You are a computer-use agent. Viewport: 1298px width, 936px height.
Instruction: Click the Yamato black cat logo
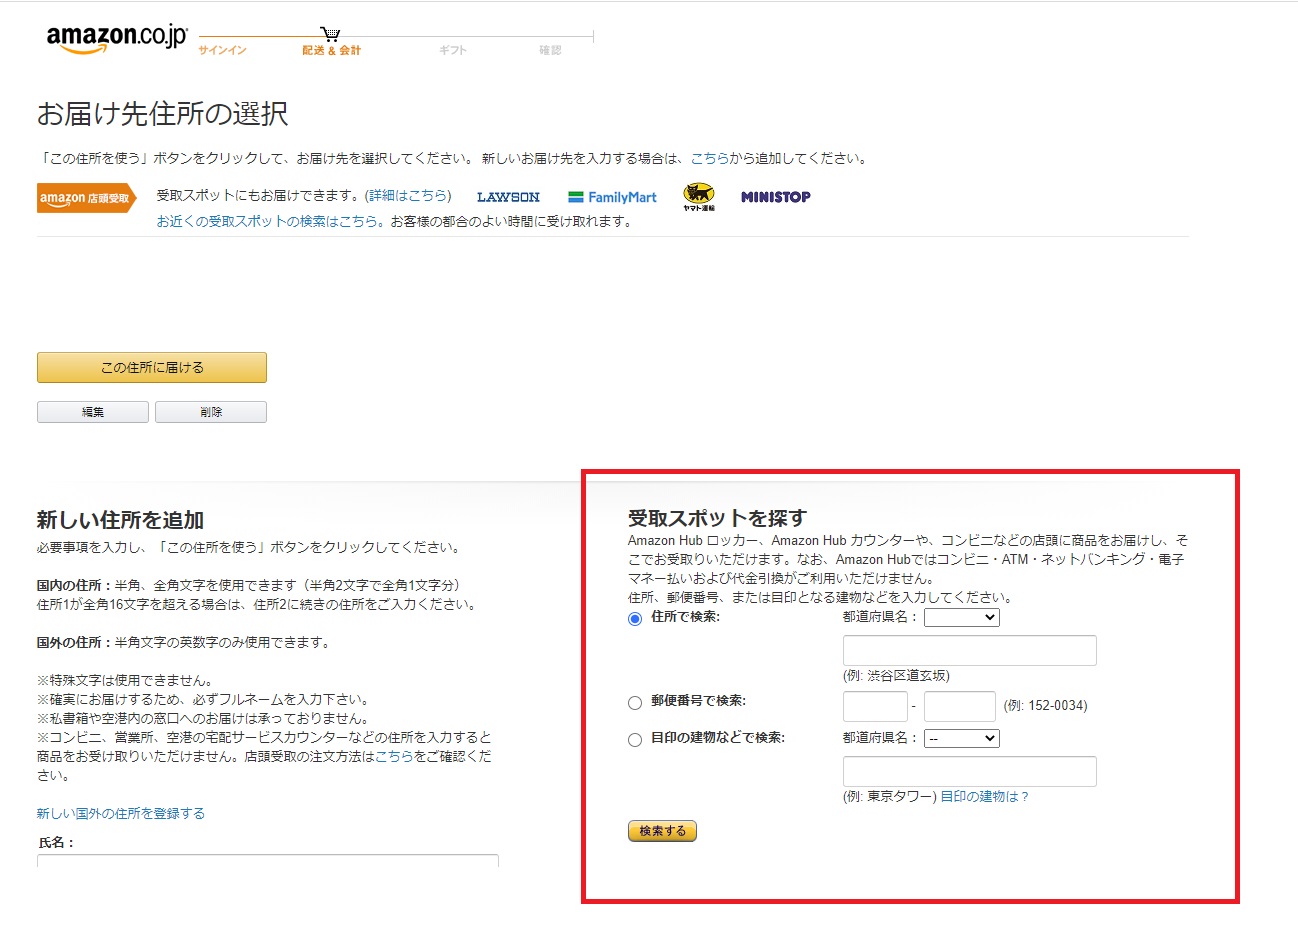[x=699, y=196]
